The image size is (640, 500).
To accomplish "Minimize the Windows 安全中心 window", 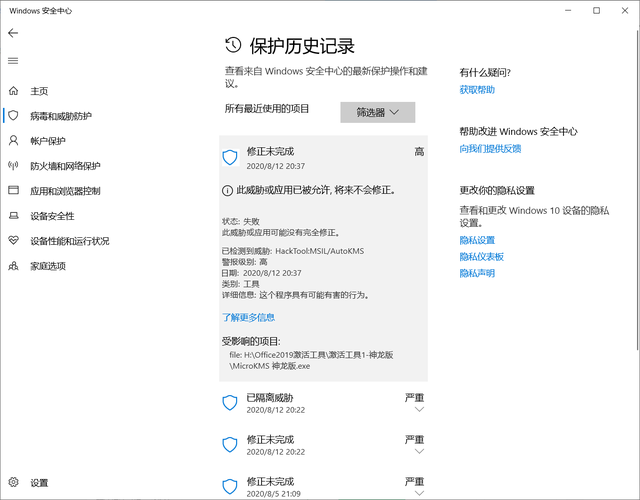I will point(568,11).
